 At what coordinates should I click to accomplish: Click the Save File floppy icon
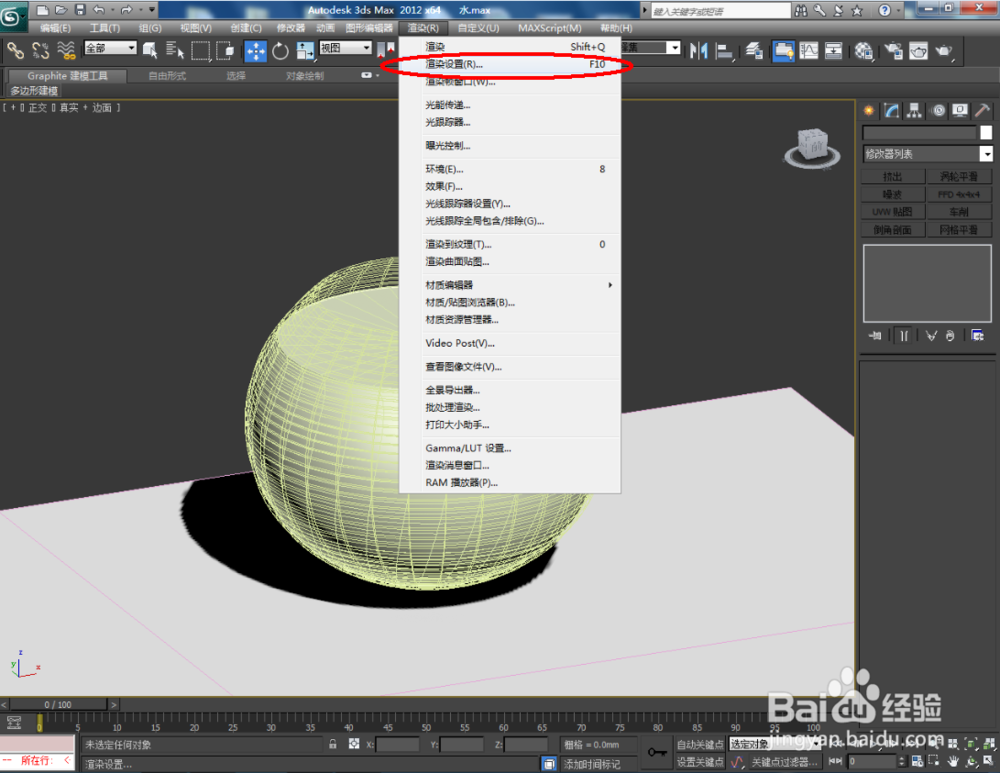[x=80, y=10]
